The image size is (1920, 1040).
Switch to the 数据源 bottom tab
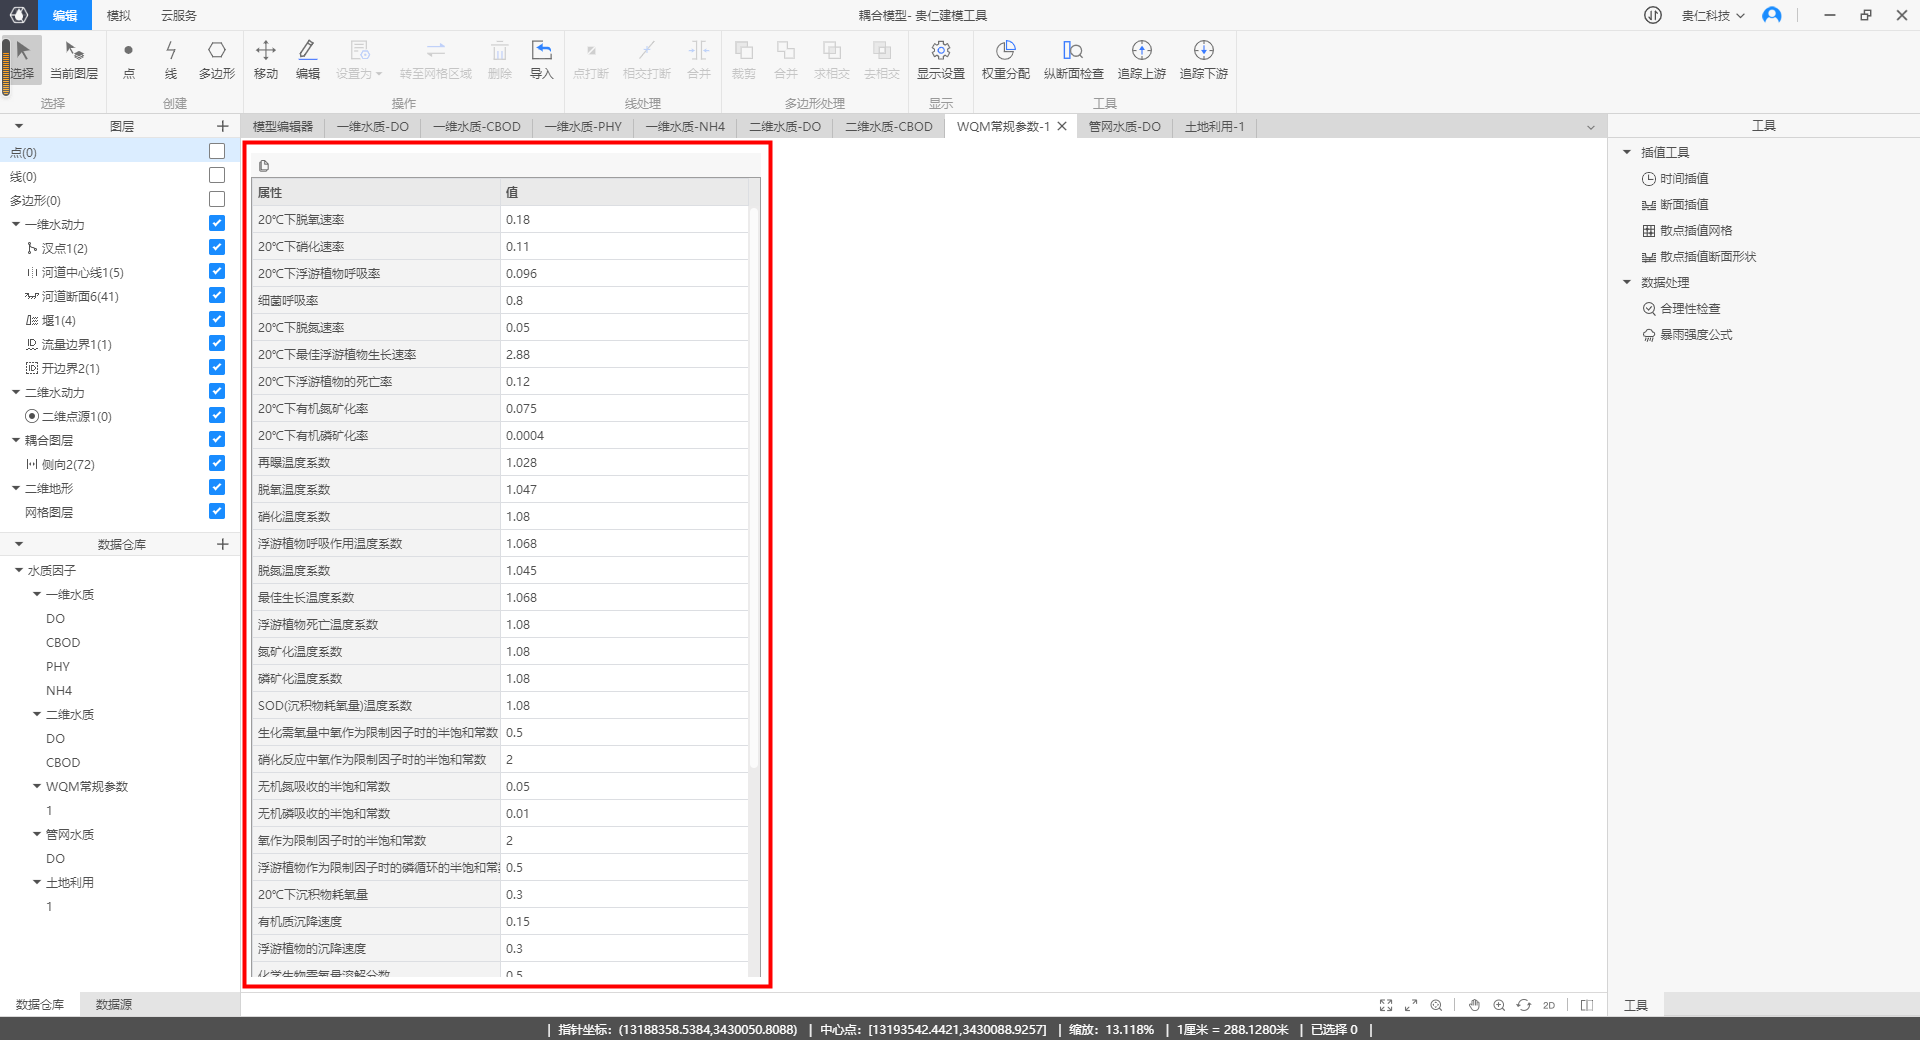pos(114,1004)
